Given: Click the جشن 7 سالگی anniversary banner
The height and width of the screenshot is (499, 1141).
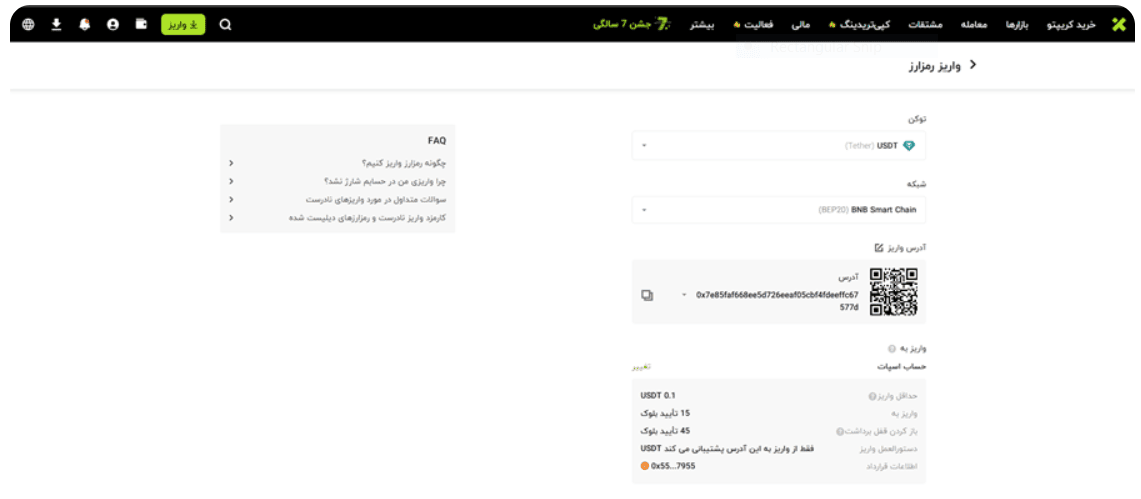Looking at the screenshot, I should [631, 25].
